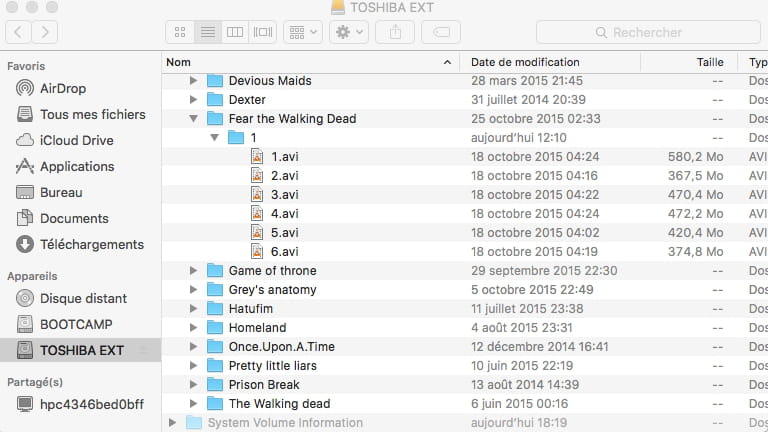This screenshot has height=432, width=768.
Task: Sort by Taille column header
Action: (x=690, y=62)
